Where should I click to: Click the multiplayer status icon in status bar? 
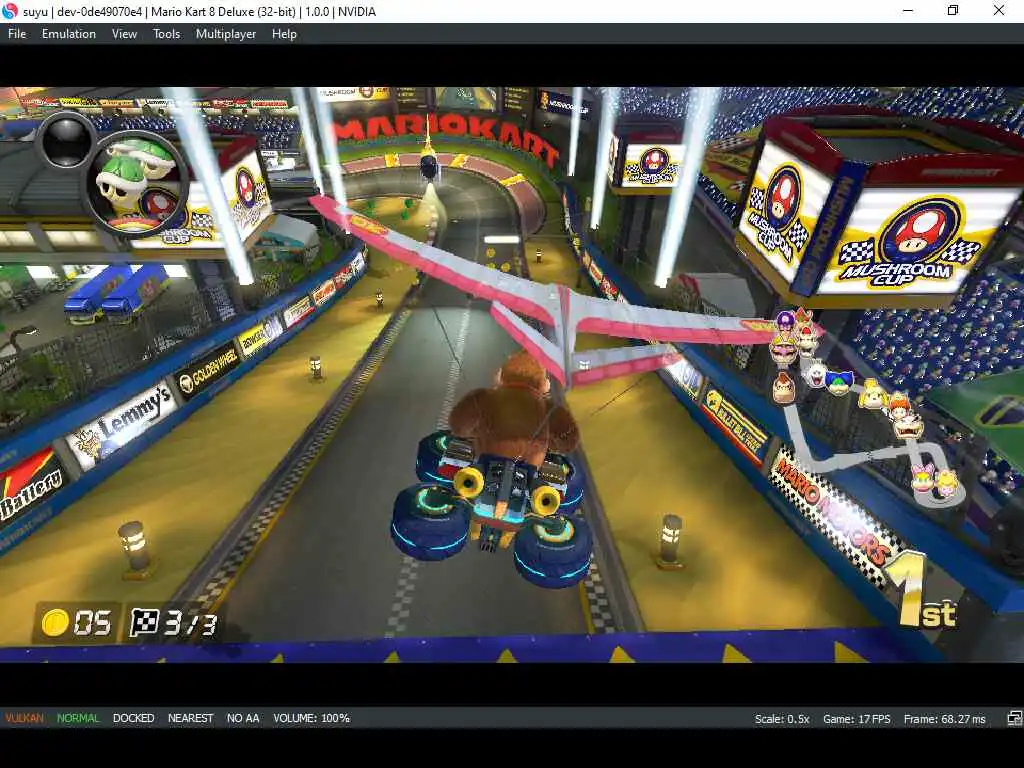coord(1014,719)
